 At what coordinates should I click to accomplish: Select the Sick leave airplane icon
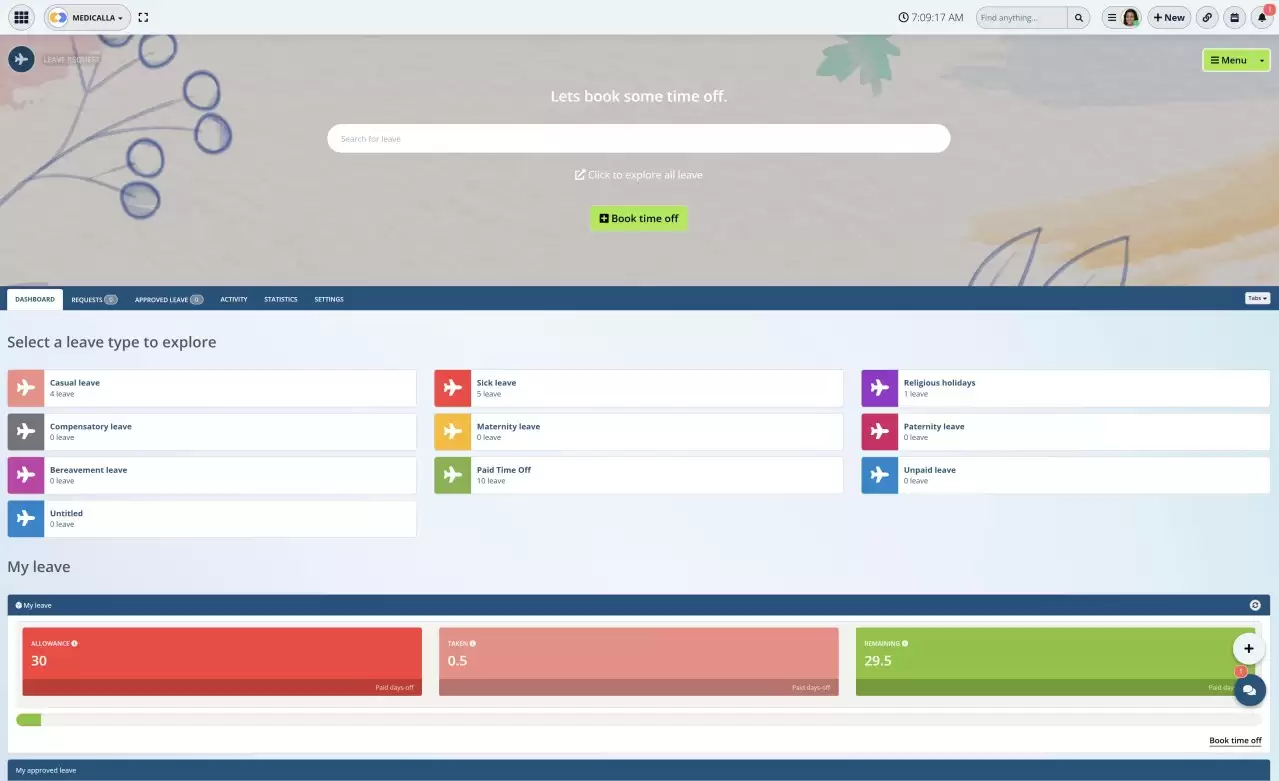point(452,387)
